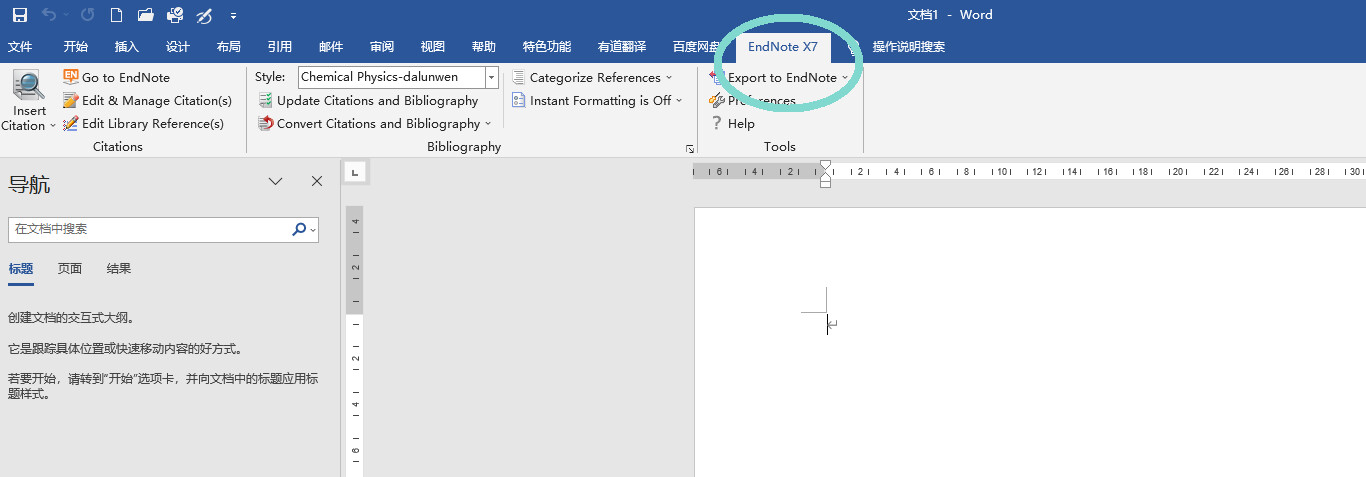This screenshot has width=1366, height=477.
Task: Click the Tools group label
Action: [780, 146]
